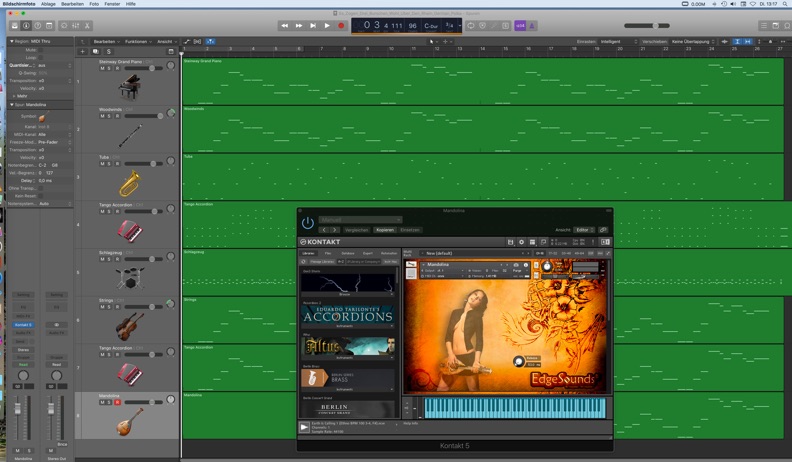Collapse the Spur Mandolina section
This screenshot has width=792, height=462.
tap(12, 105)
